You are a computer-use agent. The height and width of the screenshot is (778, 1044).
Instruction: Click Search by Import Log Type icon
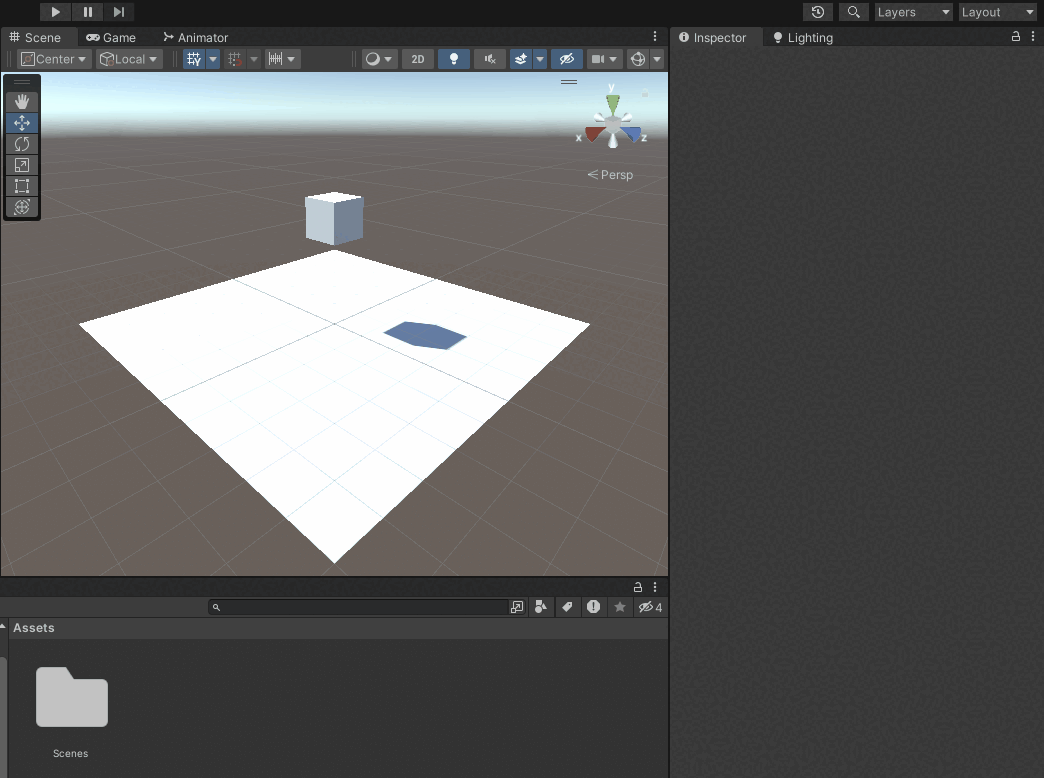593,607
